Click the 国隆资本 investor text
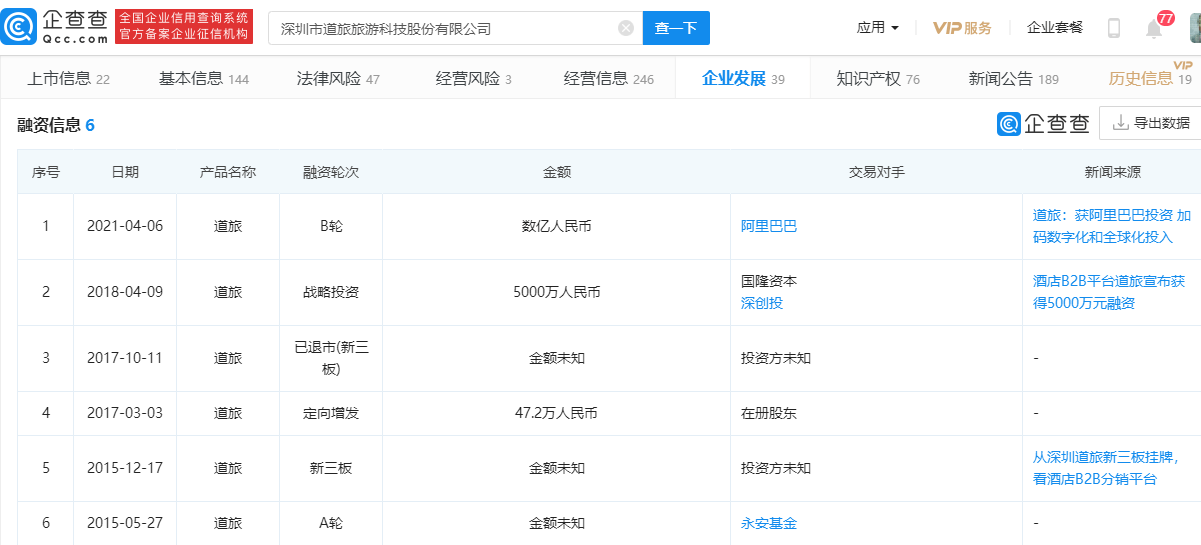Image resolution: width=1201 pixels, height=545 pixels. tap(769, 282)
